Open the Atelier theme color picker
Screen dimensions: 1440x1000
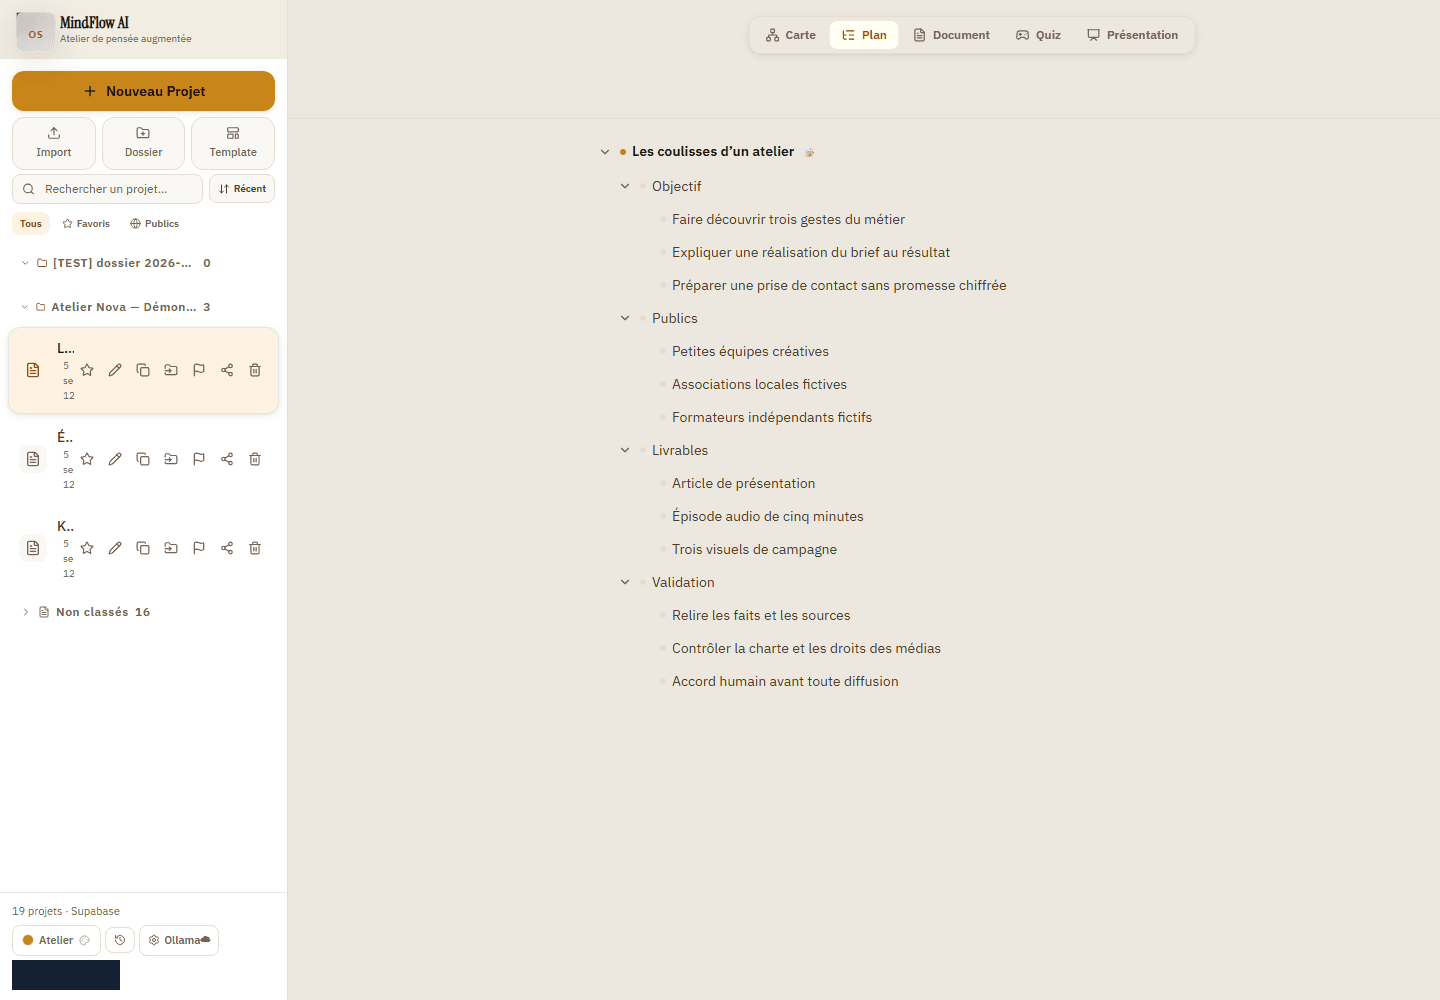[56, 940]
